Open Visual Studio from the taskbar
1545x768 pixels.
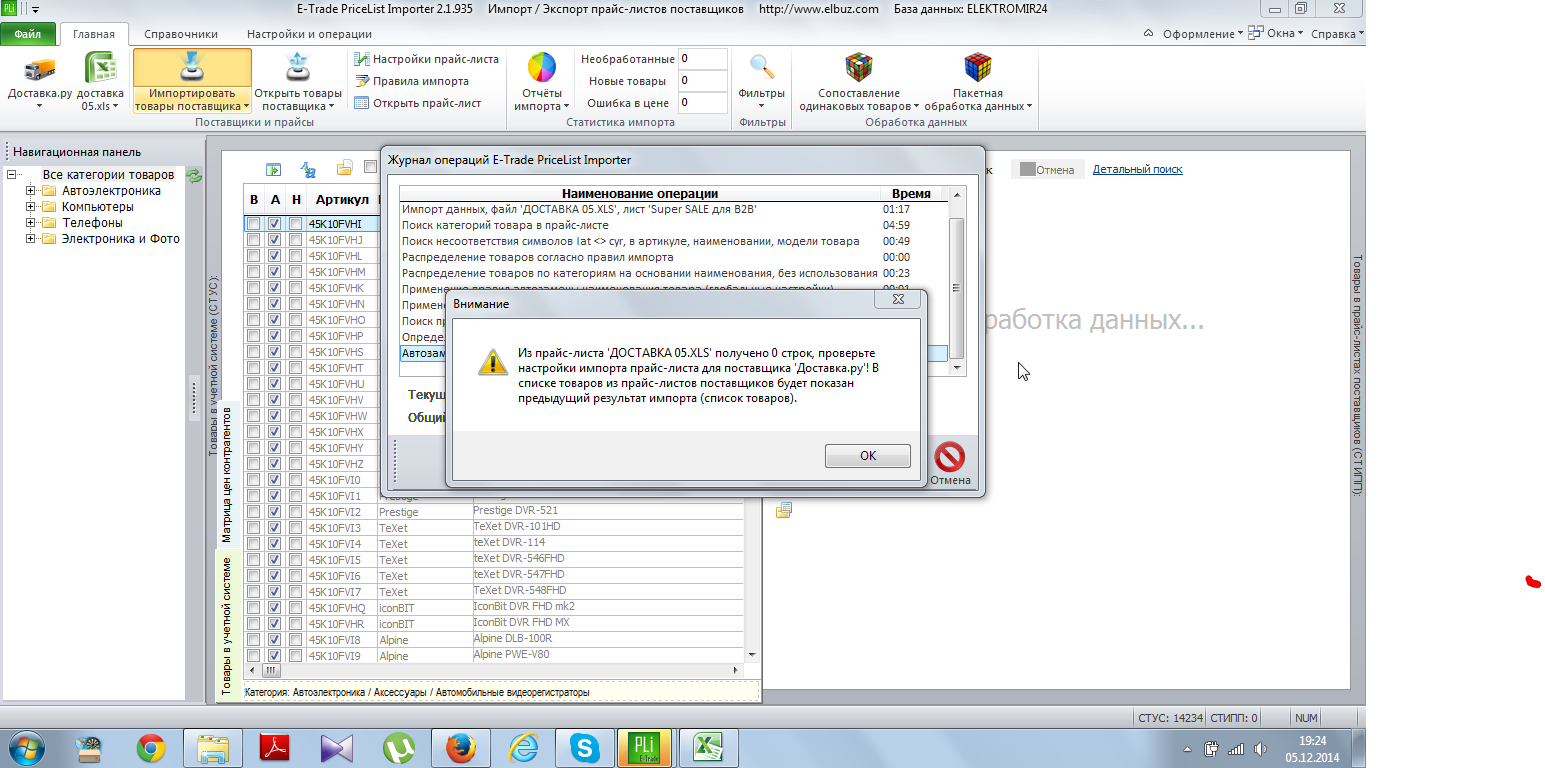336,747
